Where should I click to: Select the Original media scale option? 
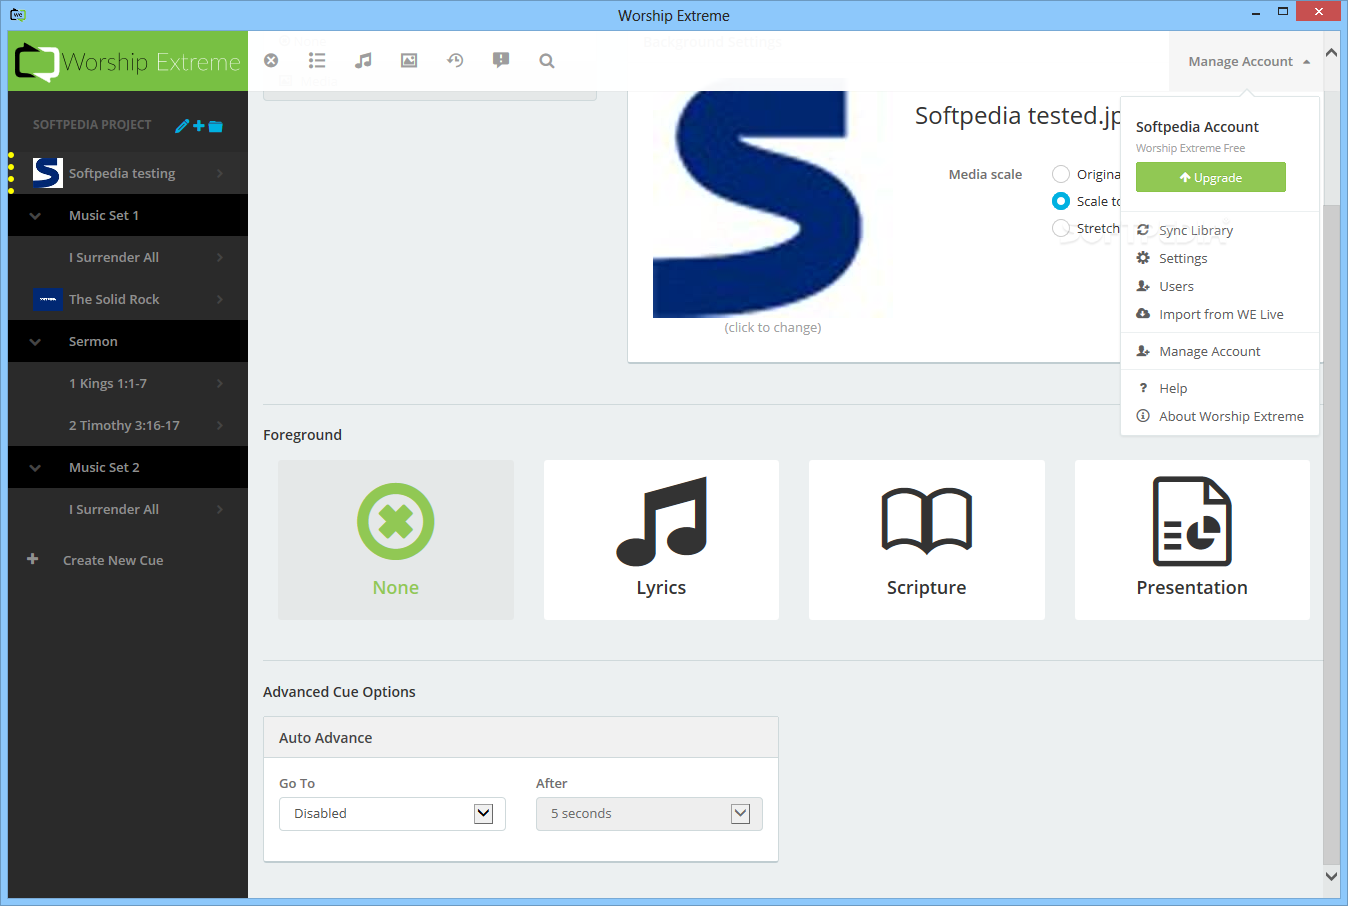[x=1061, y=174]
